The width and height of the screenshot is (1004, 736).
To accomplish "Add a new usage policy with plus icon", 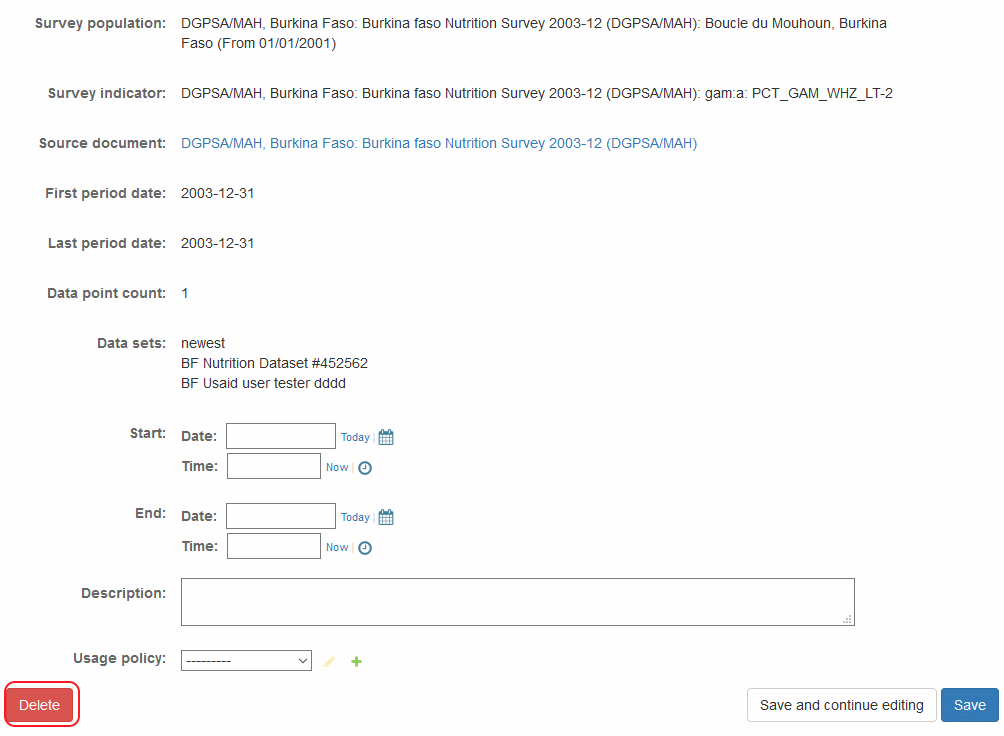I will pyautogui.click(x=357, y=662).
